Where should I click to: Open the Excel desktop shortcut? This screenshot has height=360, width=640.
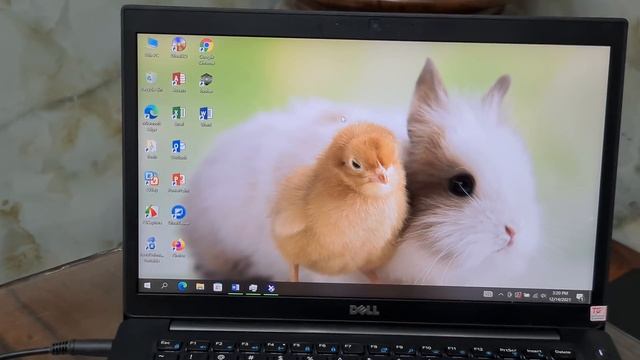point(178,116)
